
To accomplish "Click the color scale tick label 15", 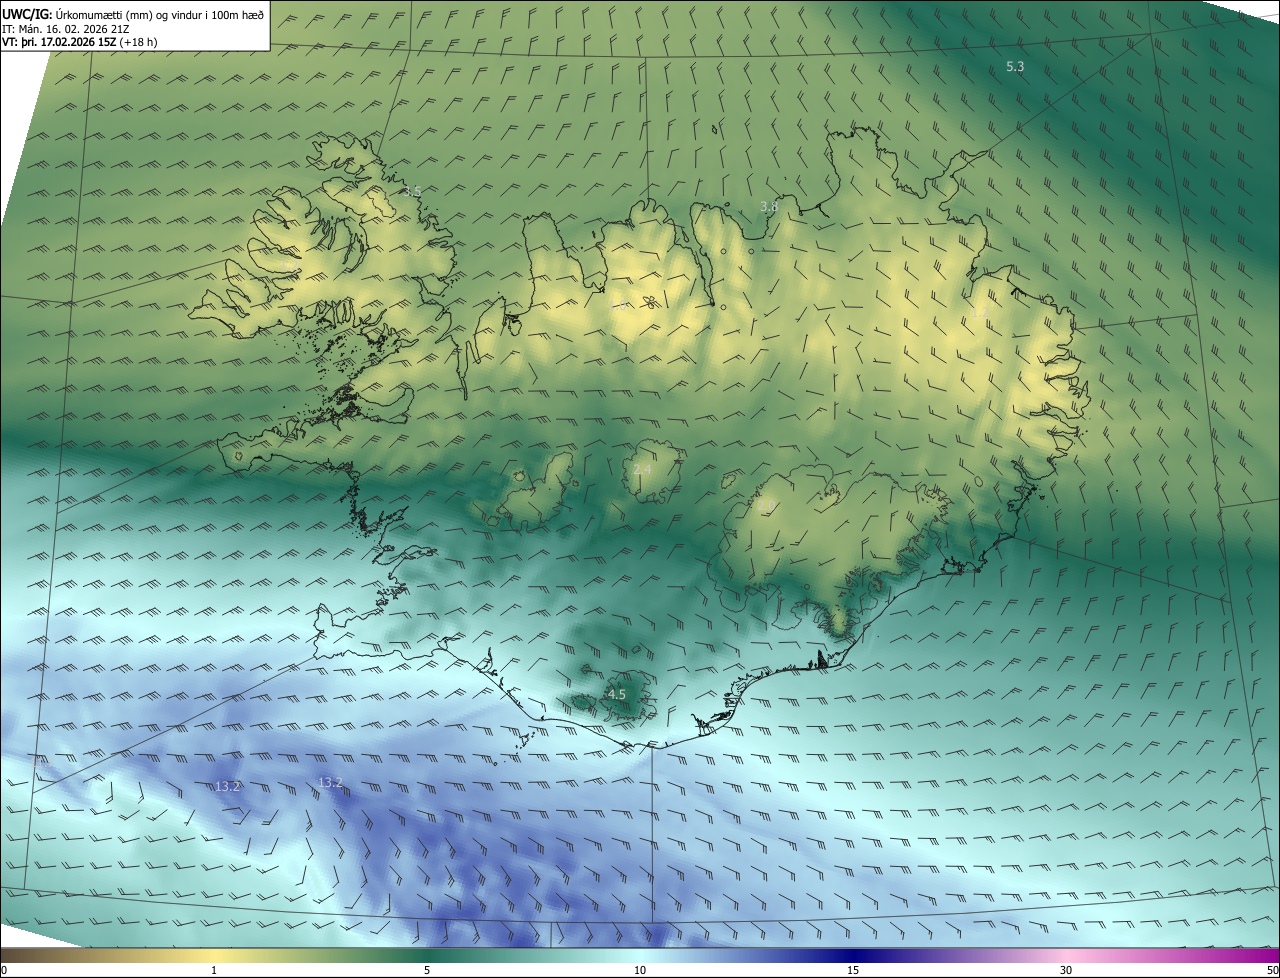I will coord(853,970).
